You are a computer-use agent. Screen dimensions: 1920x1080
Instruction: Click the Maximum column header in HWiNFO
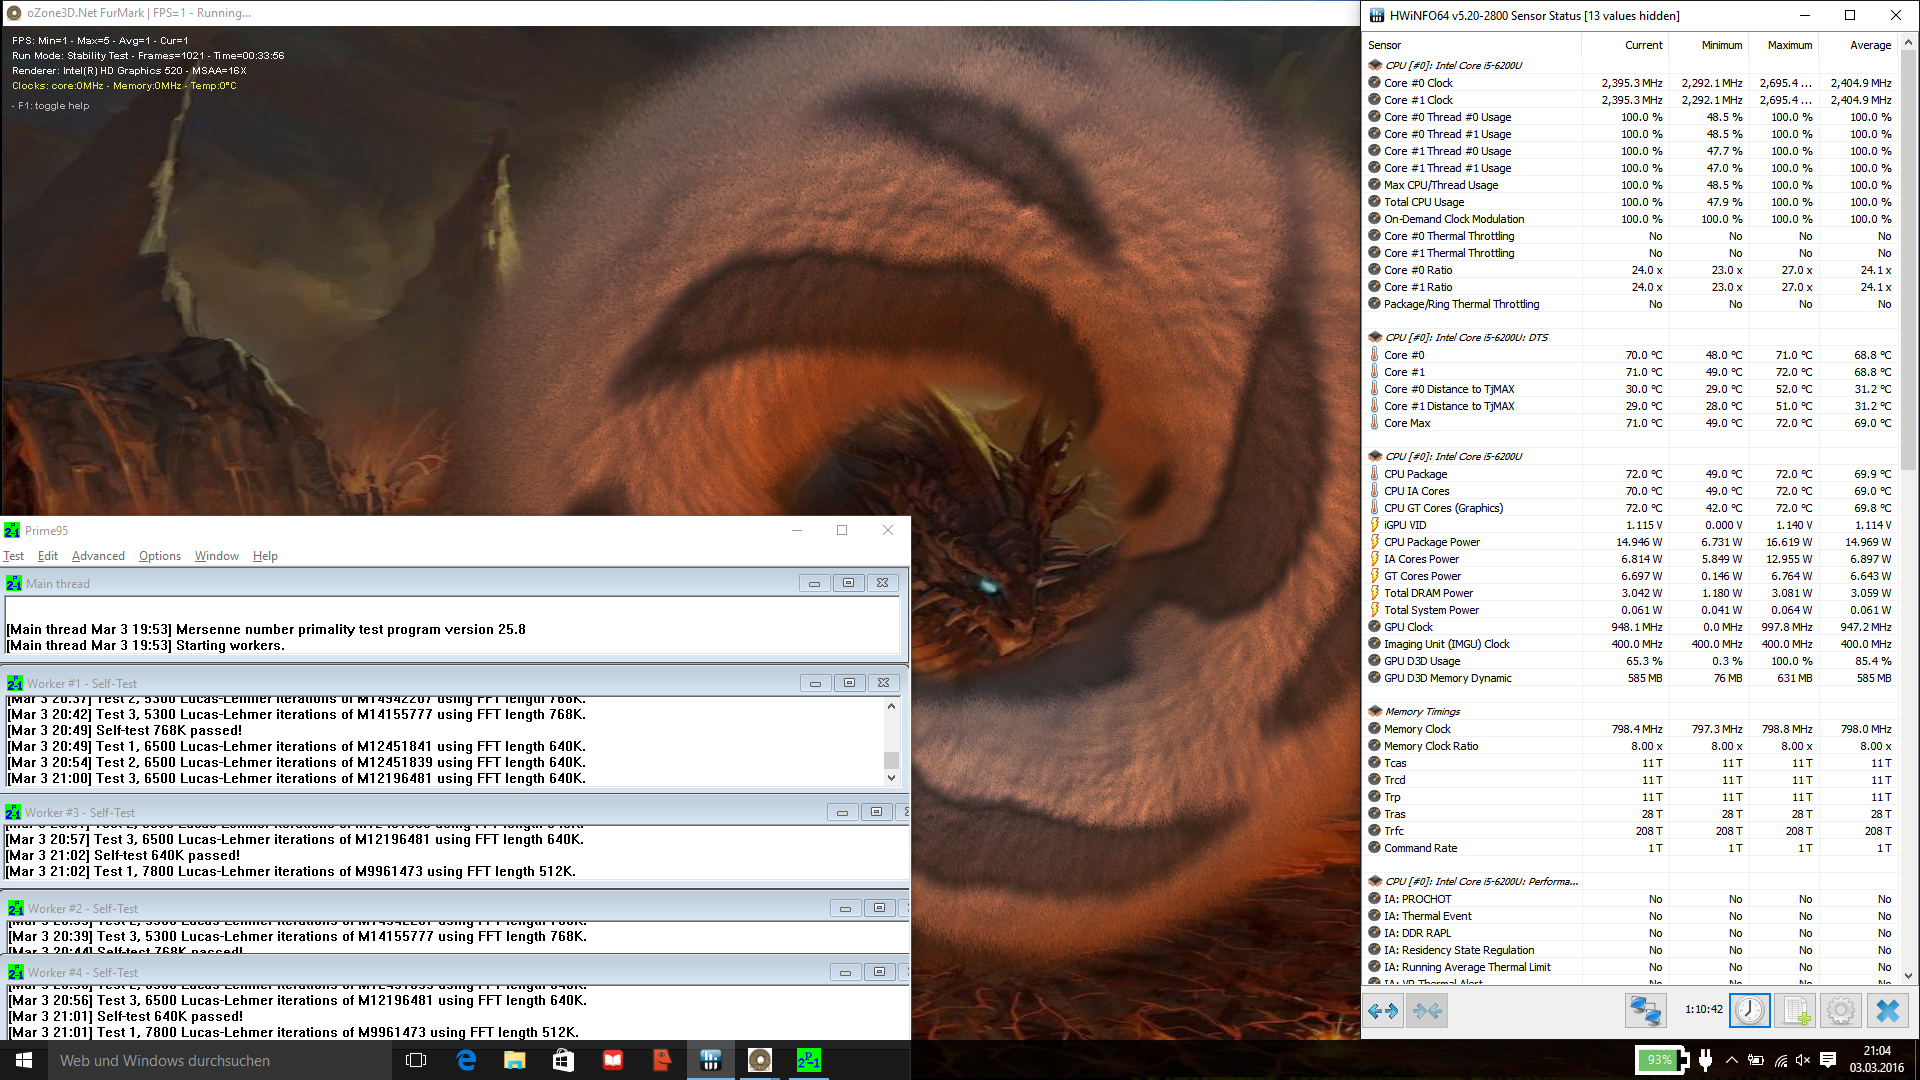coord(1783,45)
